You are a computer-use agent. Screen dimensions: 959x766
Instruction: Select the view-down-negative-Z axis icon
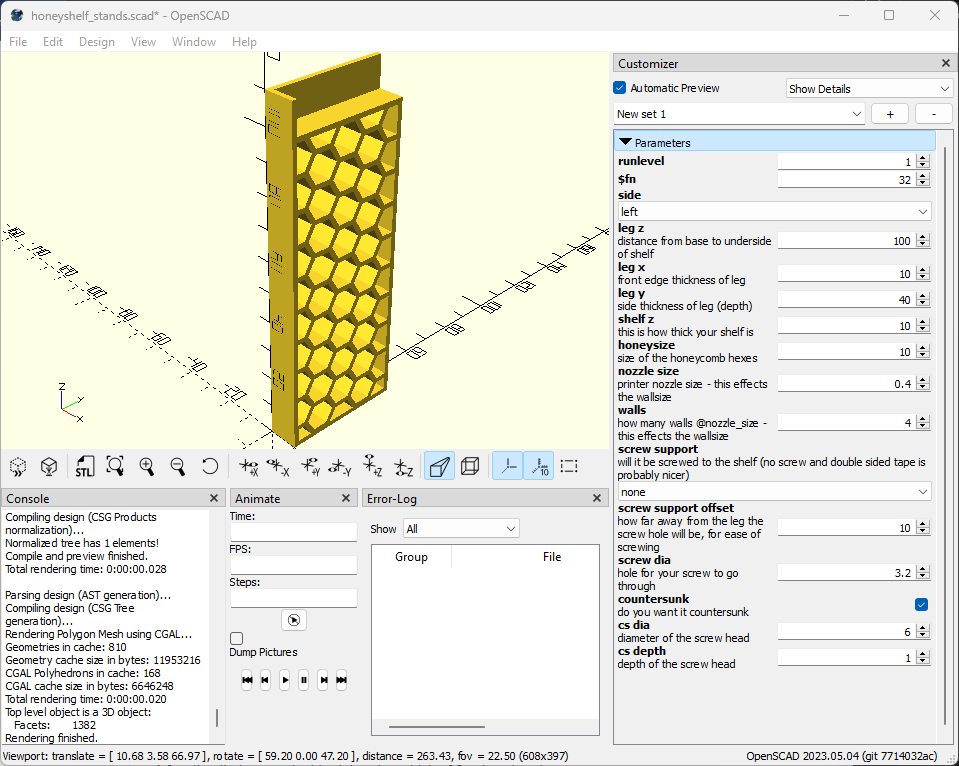404,466
